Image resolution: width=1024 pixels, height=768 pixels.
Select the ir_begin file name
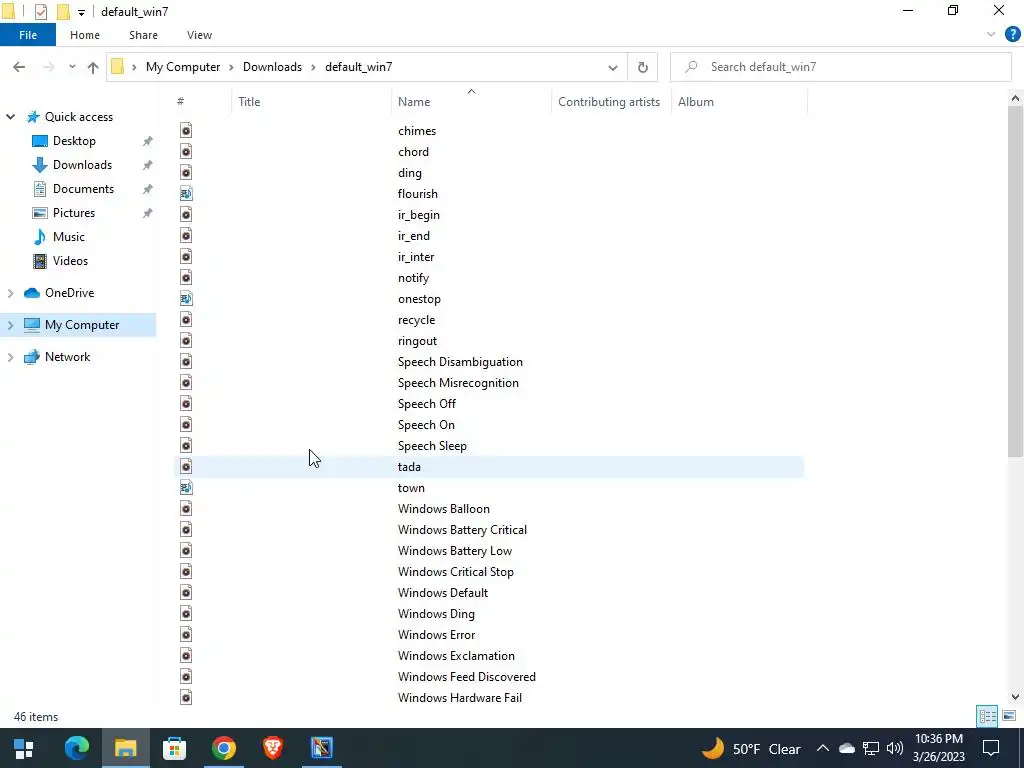(x=419, y=215)
